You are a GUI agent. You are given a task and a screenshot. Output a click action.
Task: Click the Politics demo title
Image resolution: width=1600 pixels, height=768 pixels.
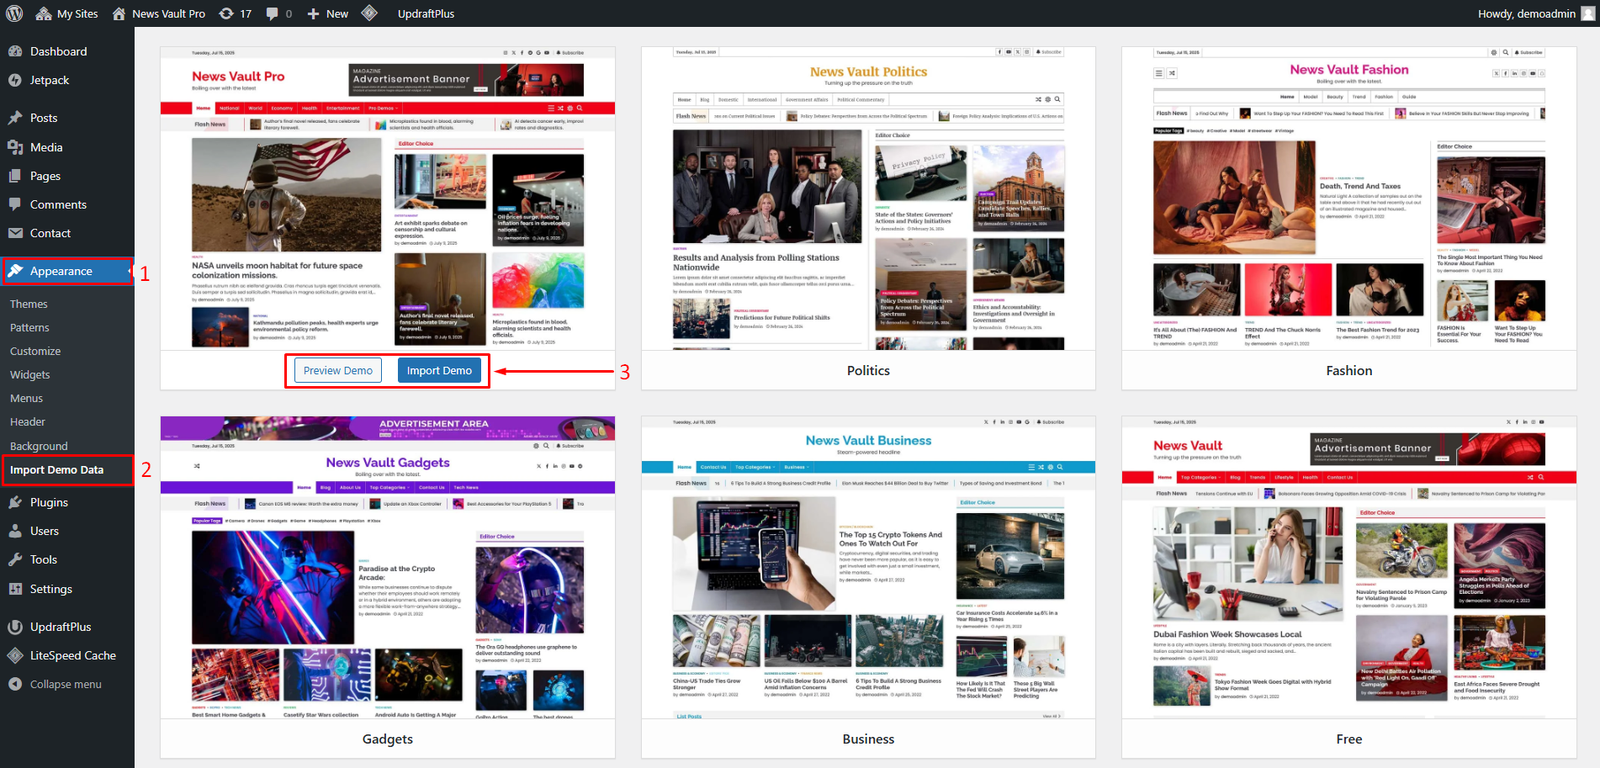tap(868, 370)
